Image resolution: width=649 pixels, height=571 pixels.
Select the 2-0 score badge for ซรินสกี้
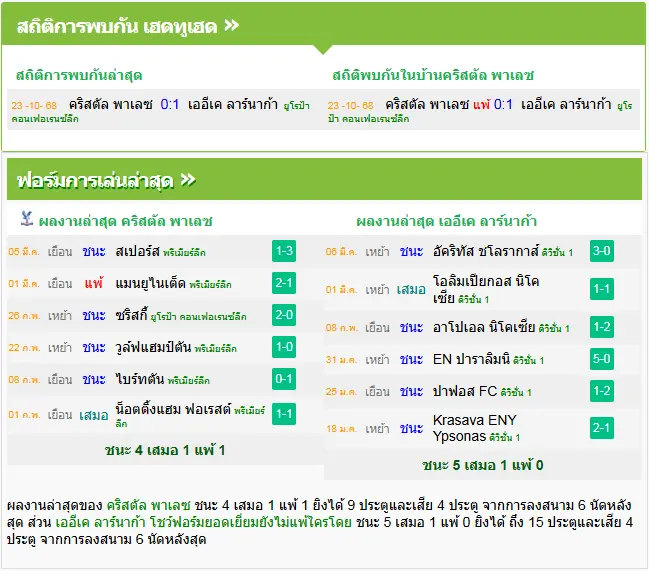tap(284, 315)
